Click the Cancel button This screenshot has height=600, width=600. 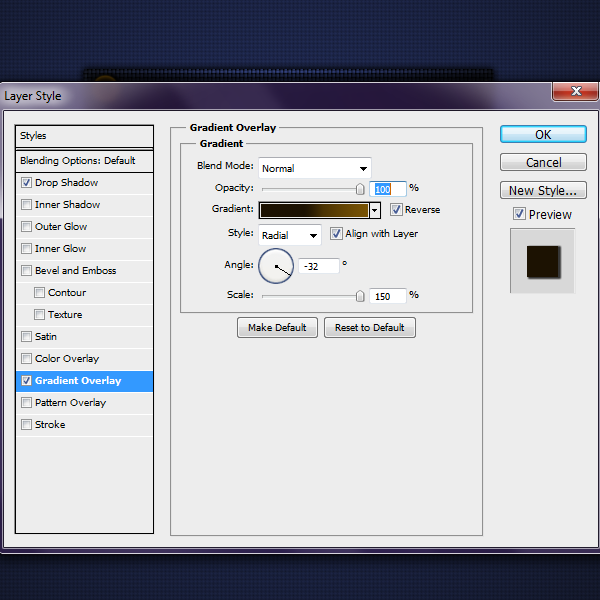[x=543, y=162]
